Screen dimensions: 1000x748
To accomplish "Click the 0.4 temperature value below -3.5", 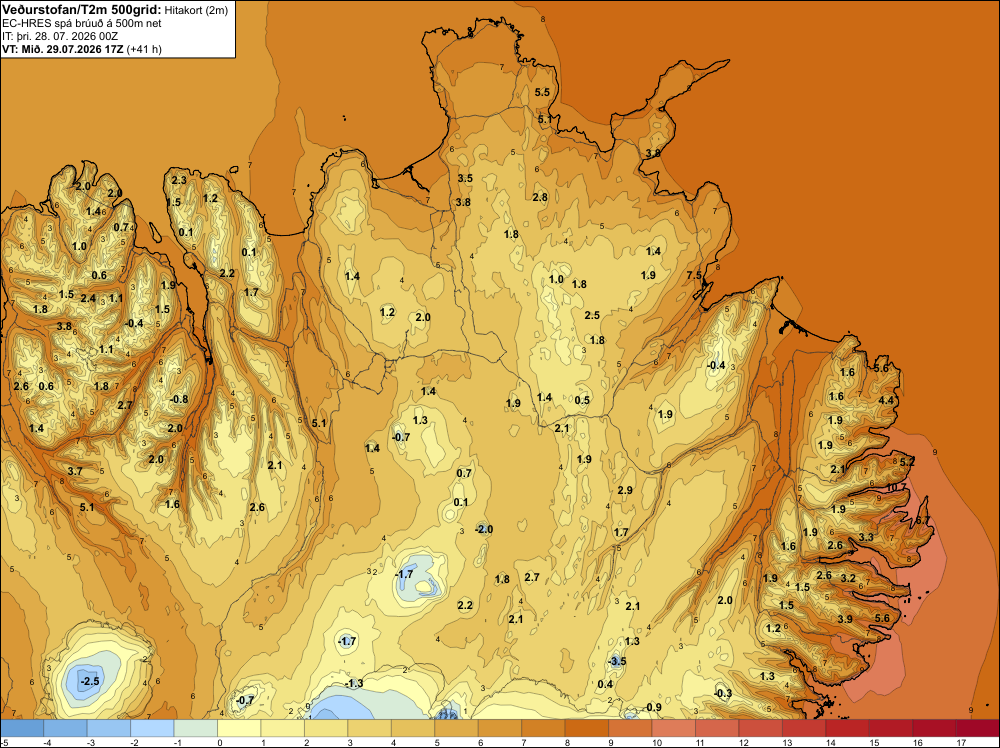I will (x=605, y=684).
